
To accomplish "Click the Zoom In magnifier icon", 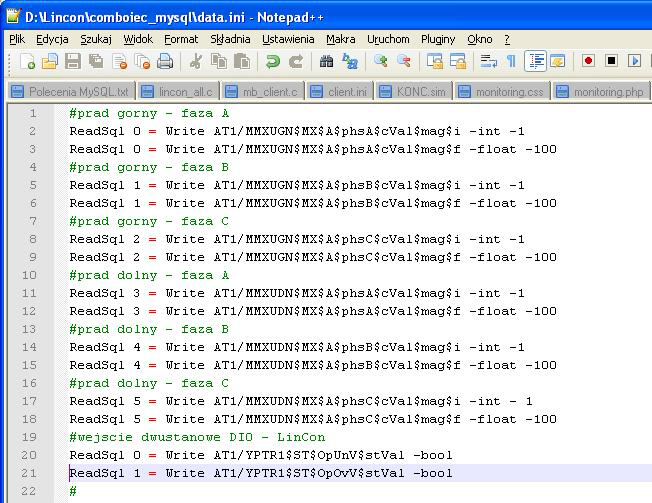I will (x=380, y=62).
